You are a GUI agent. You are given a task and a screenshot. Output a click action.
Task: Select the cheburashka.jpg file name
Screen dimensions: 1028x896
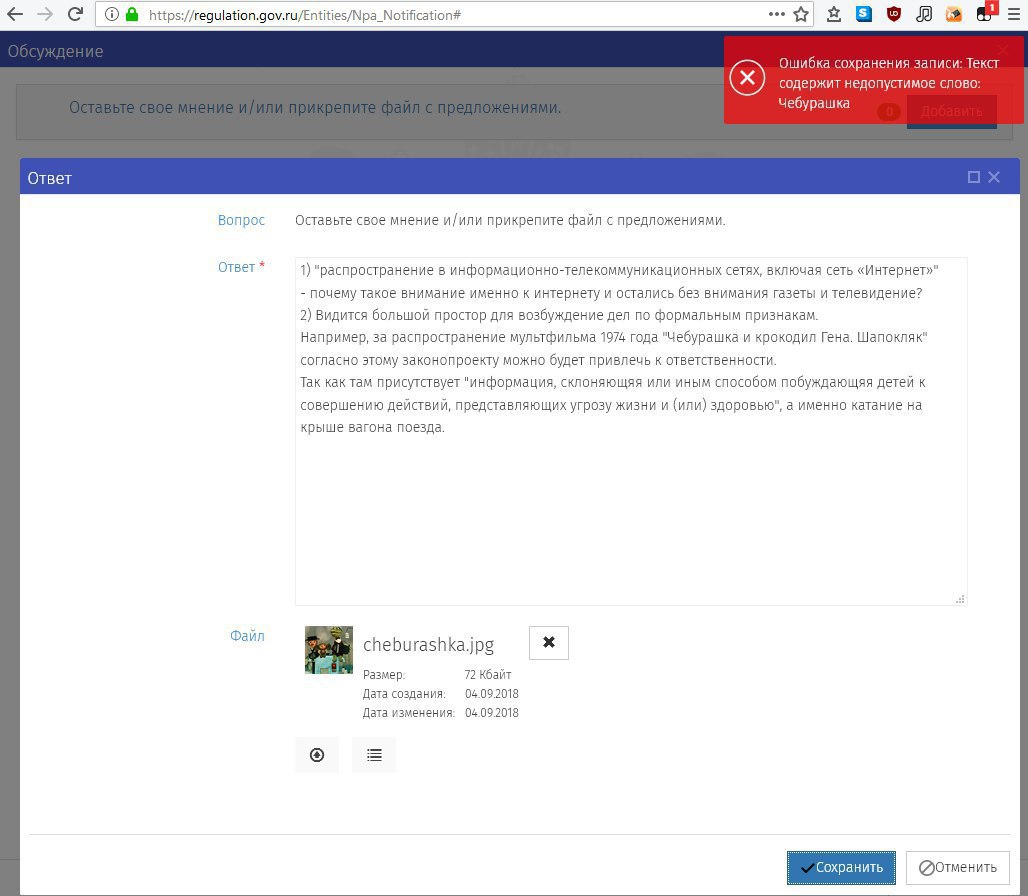[x=428, y=645]
